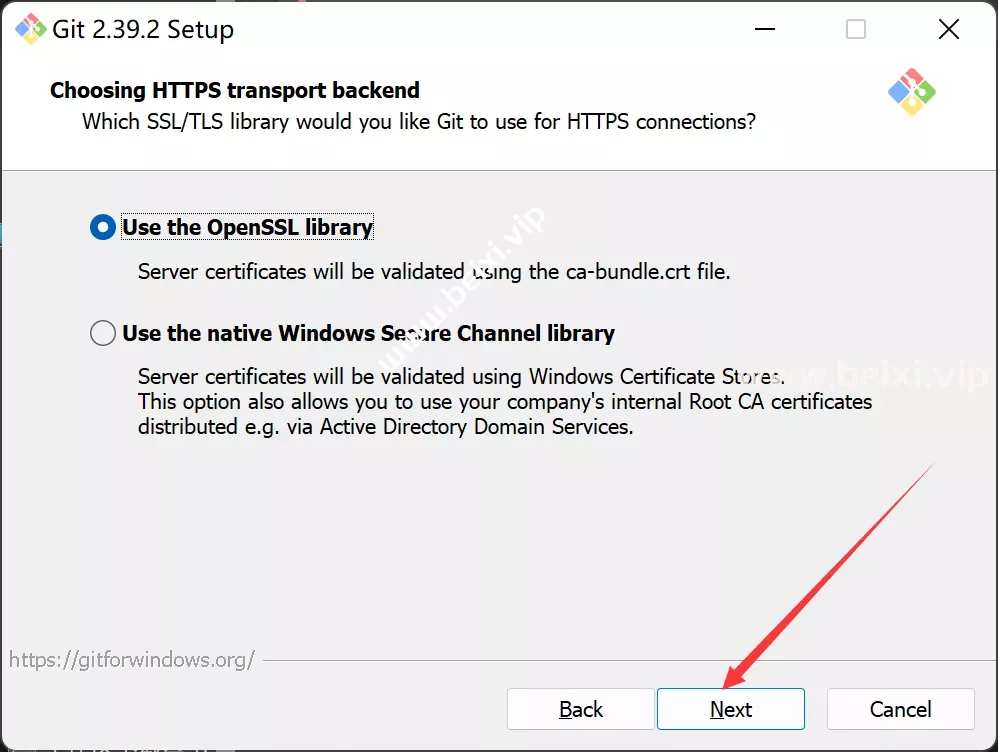Select native Windows Secure Channel radio button
The width and height of the screenshot is (998, 752).
point(102,333)
